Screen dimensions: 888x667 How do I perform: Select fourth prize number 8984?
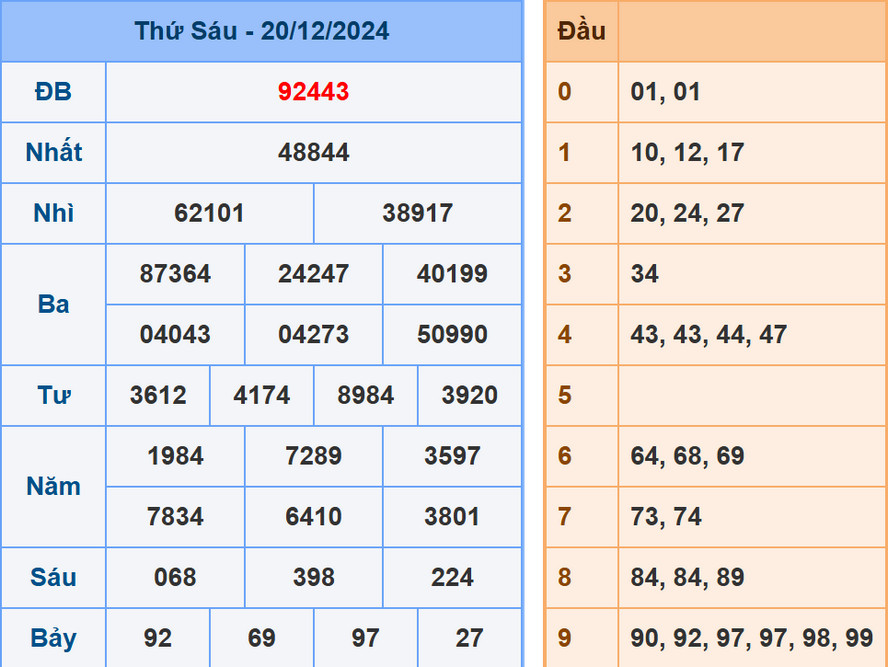tap(365, 396)
